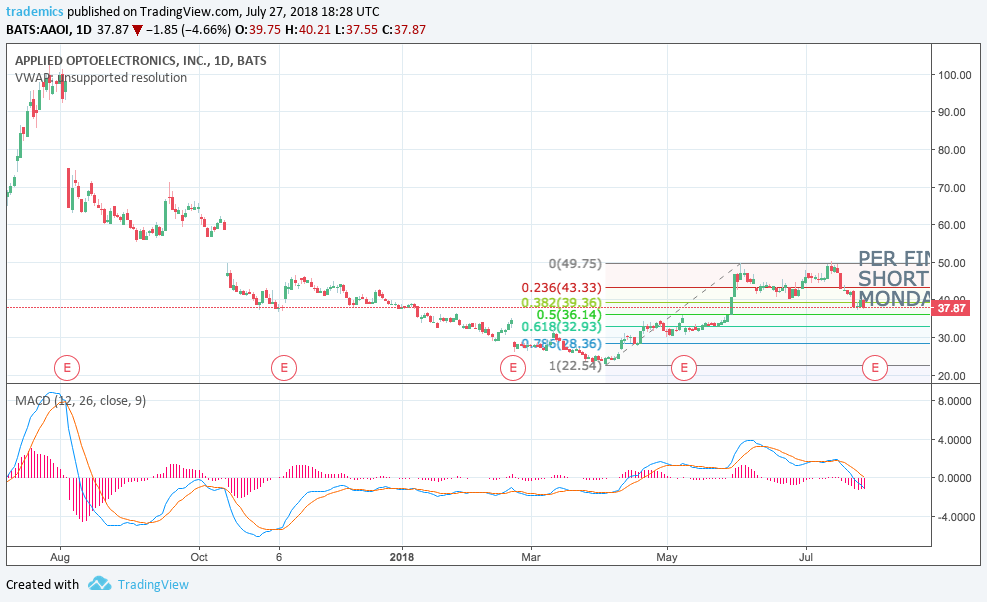
Task: Click the PER FIN annotation text on chart
Action: coord(894,258)
